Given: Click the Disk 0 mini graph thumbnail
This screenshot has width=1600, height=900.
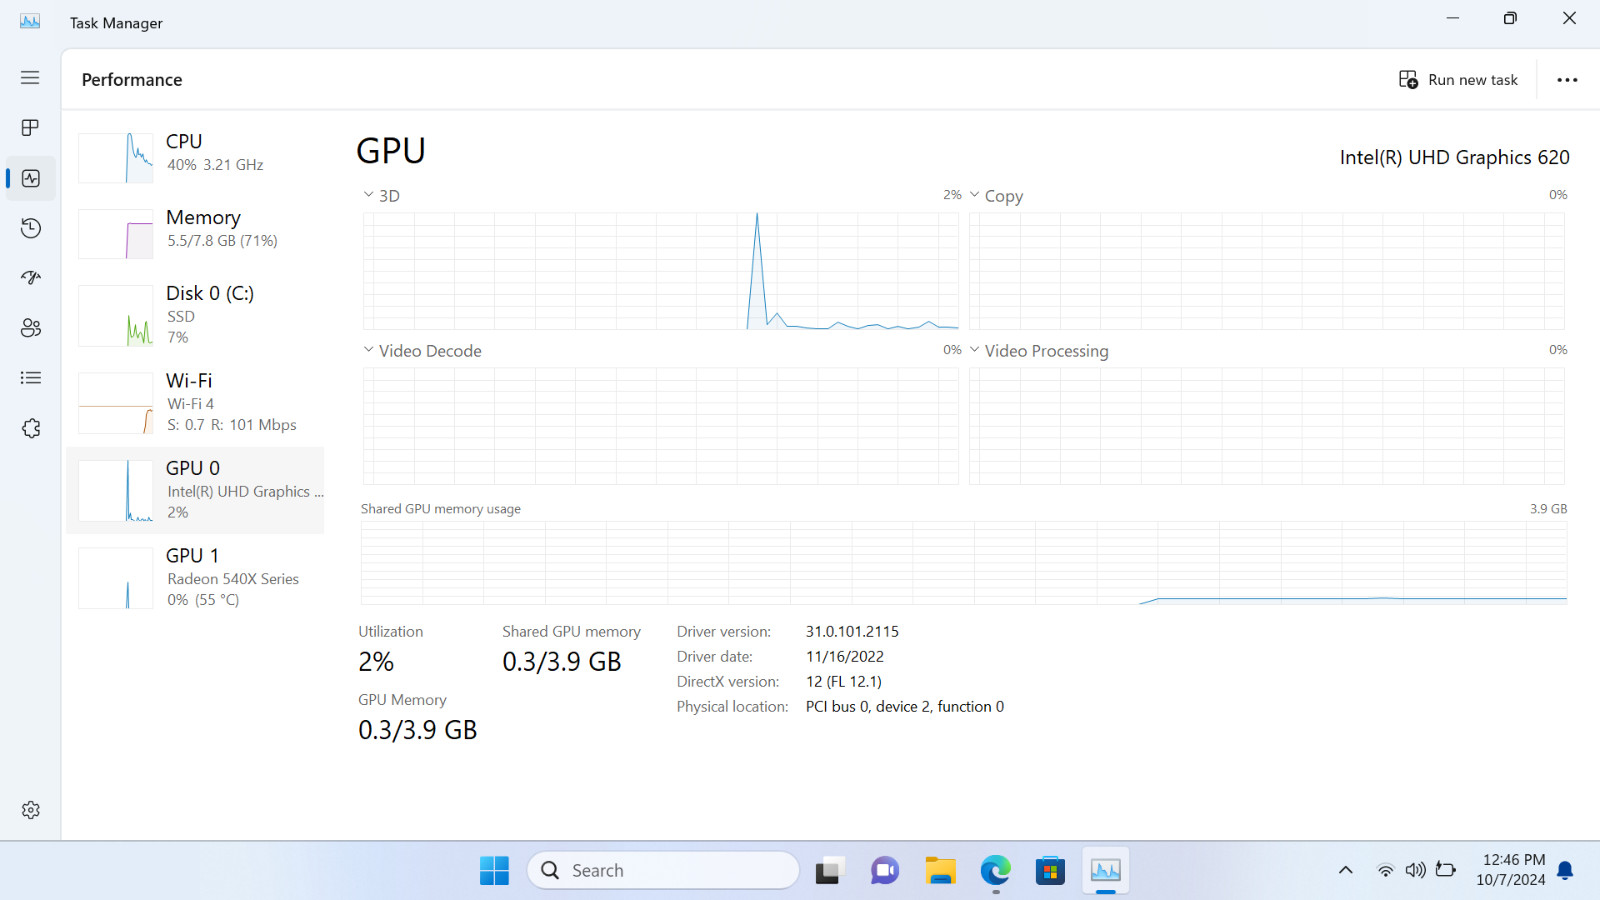Looking at the screenshot, I should coord(116,316).
